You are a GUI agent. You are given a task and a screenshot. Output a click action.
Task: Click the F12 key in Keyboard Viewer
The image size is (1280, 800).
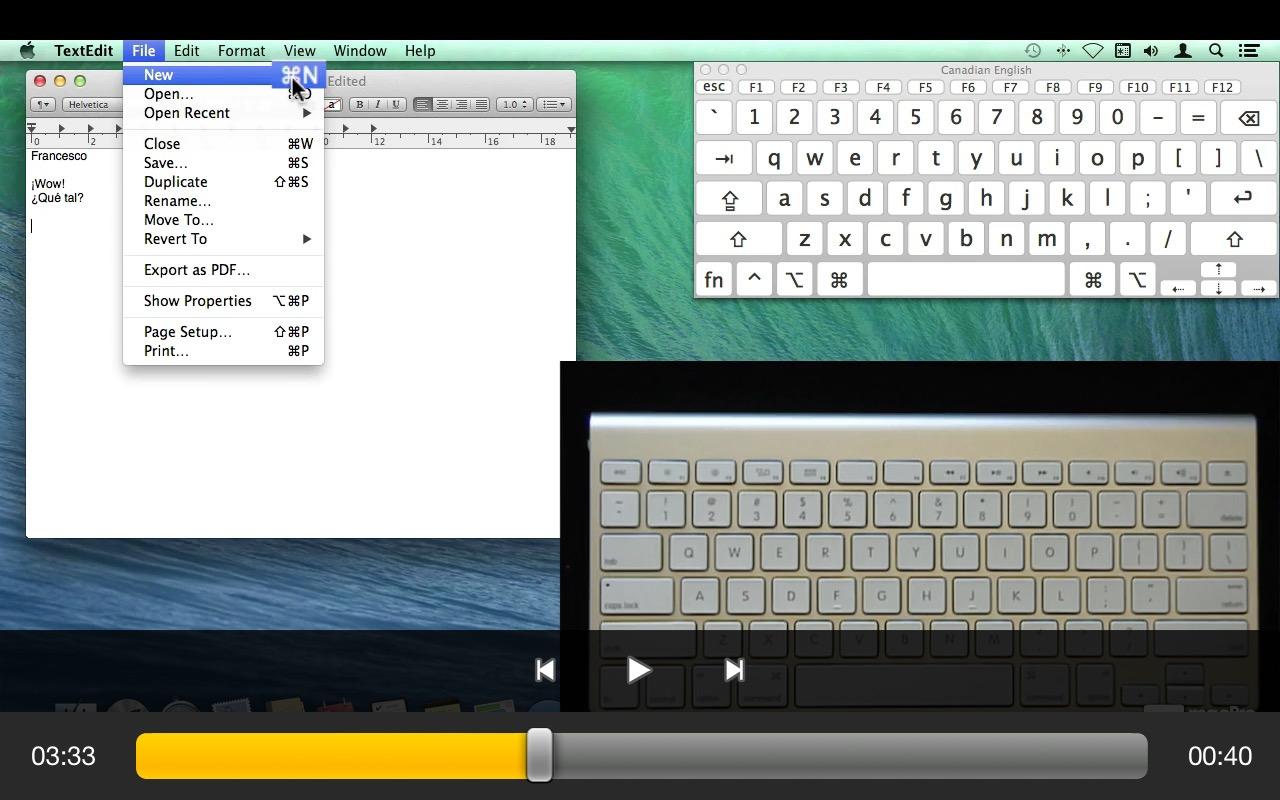pyautogui.click(x=1222, y=87)
